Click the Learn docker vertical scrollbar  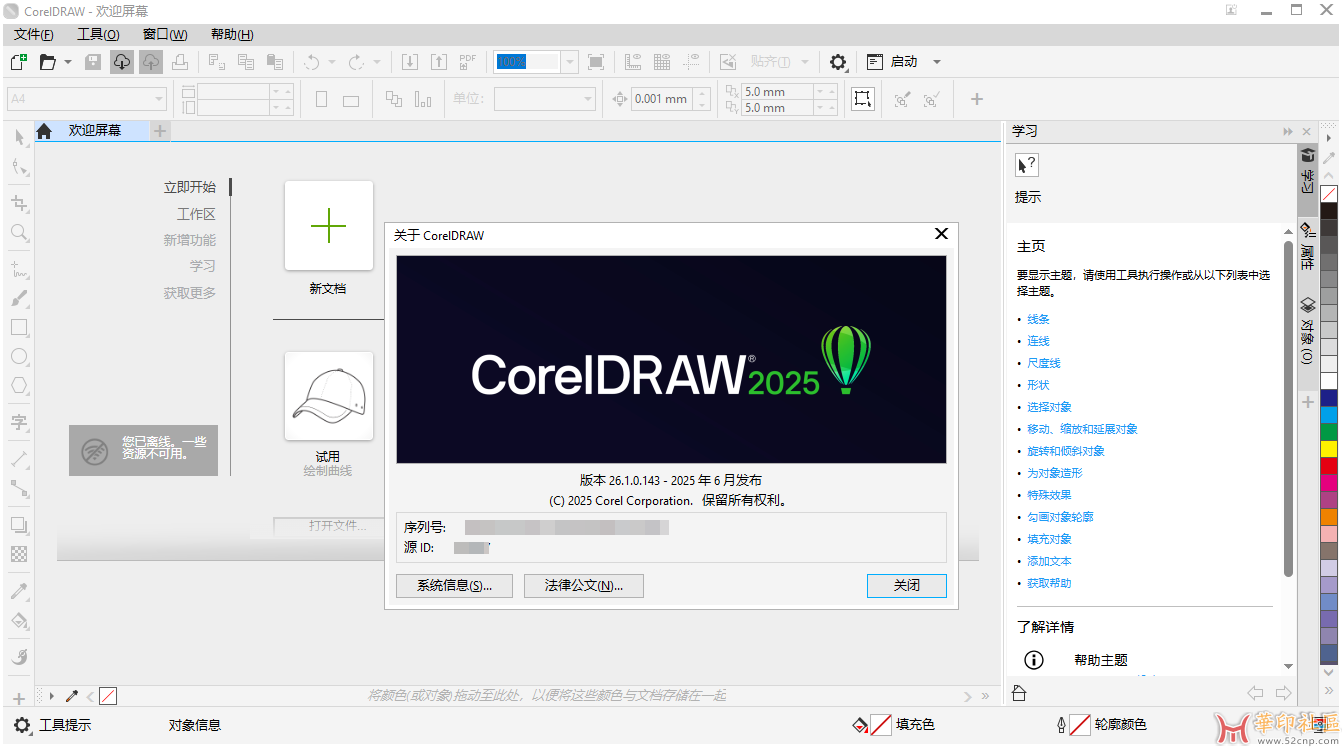point(1288,410)
